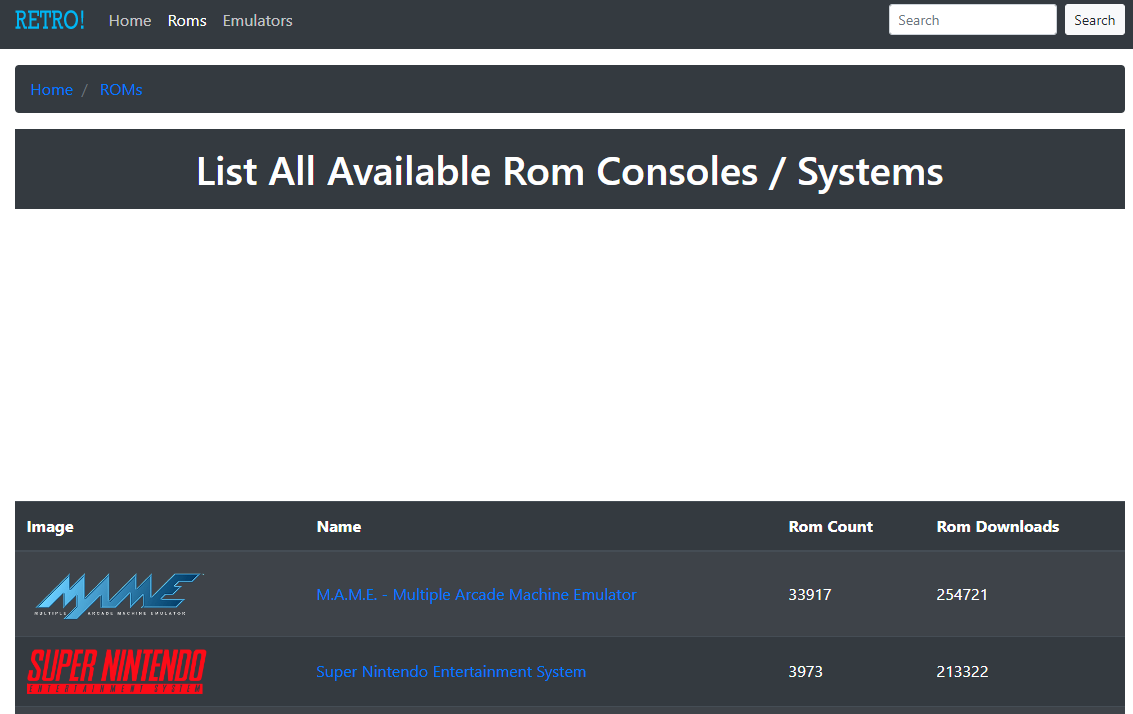
Task: Click the Rom Count column header
Action: click(x=830, y=526)
